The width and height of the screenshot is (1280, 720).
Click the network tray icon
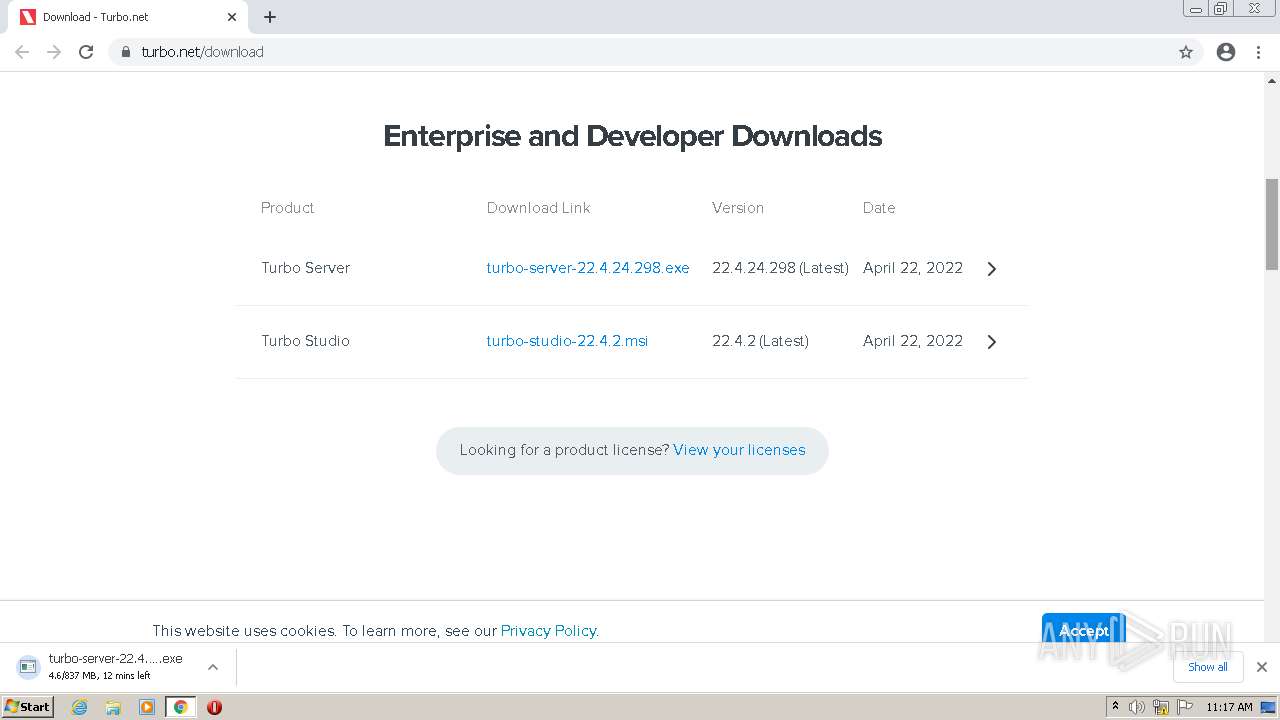[1161, 707]
